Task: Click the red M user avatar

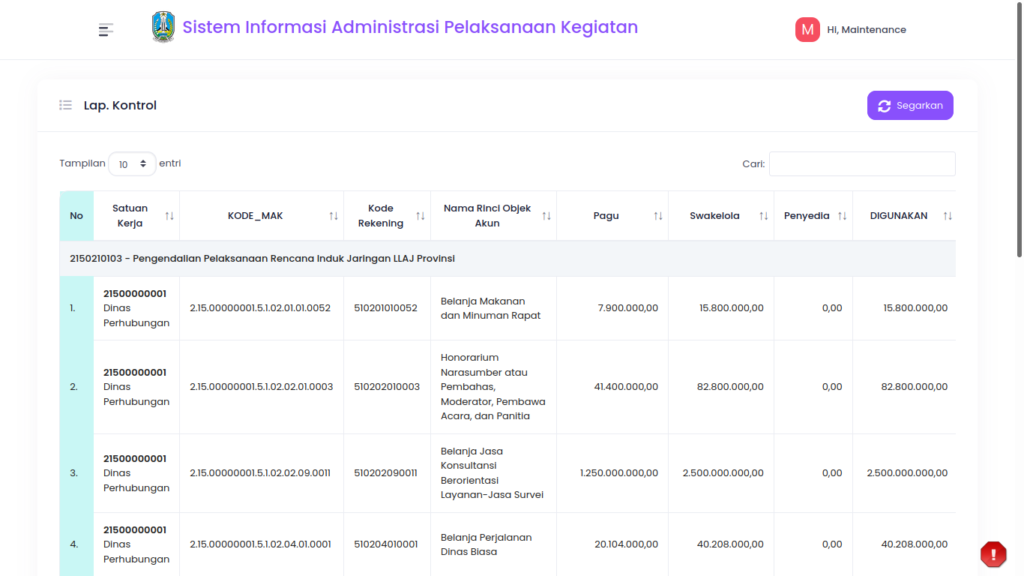Action: click(x=807, y=29)
